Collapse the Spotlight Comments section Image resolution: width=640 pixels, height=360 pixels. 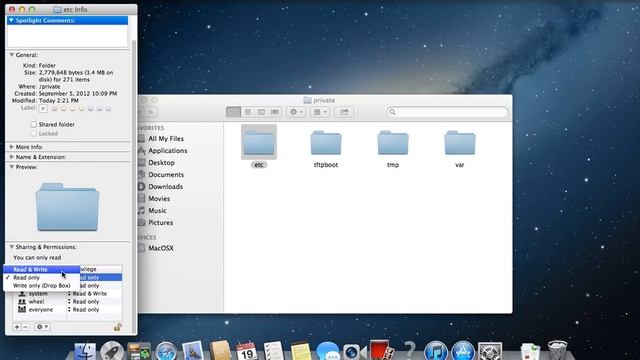(11, 20)
